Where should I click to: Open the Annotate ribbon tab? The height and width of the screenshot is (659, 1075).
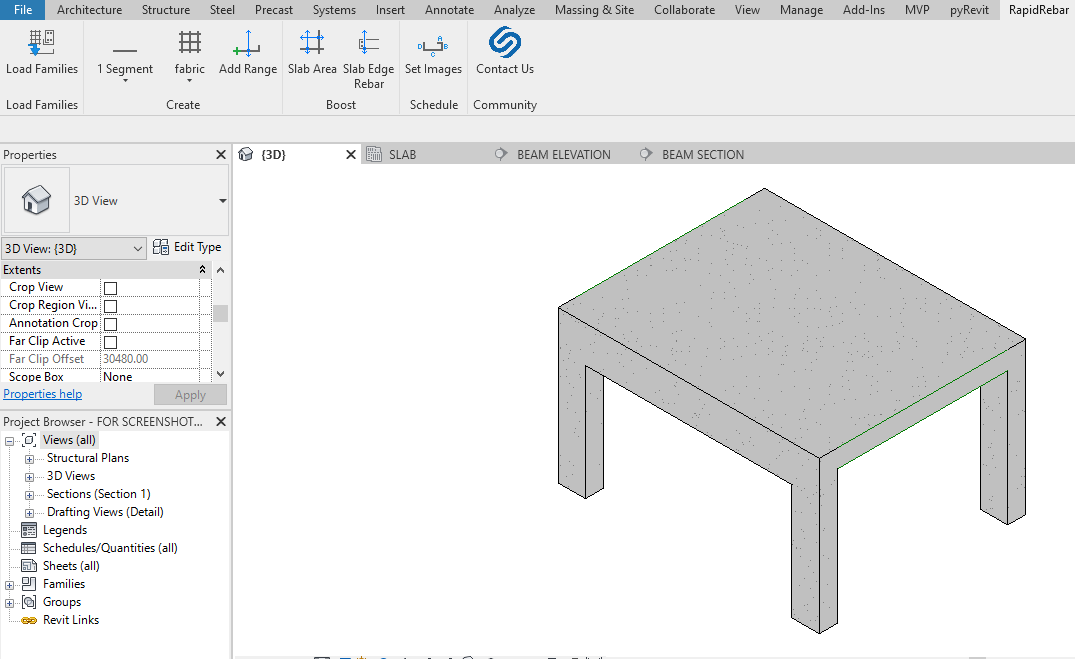pos(449,10)
